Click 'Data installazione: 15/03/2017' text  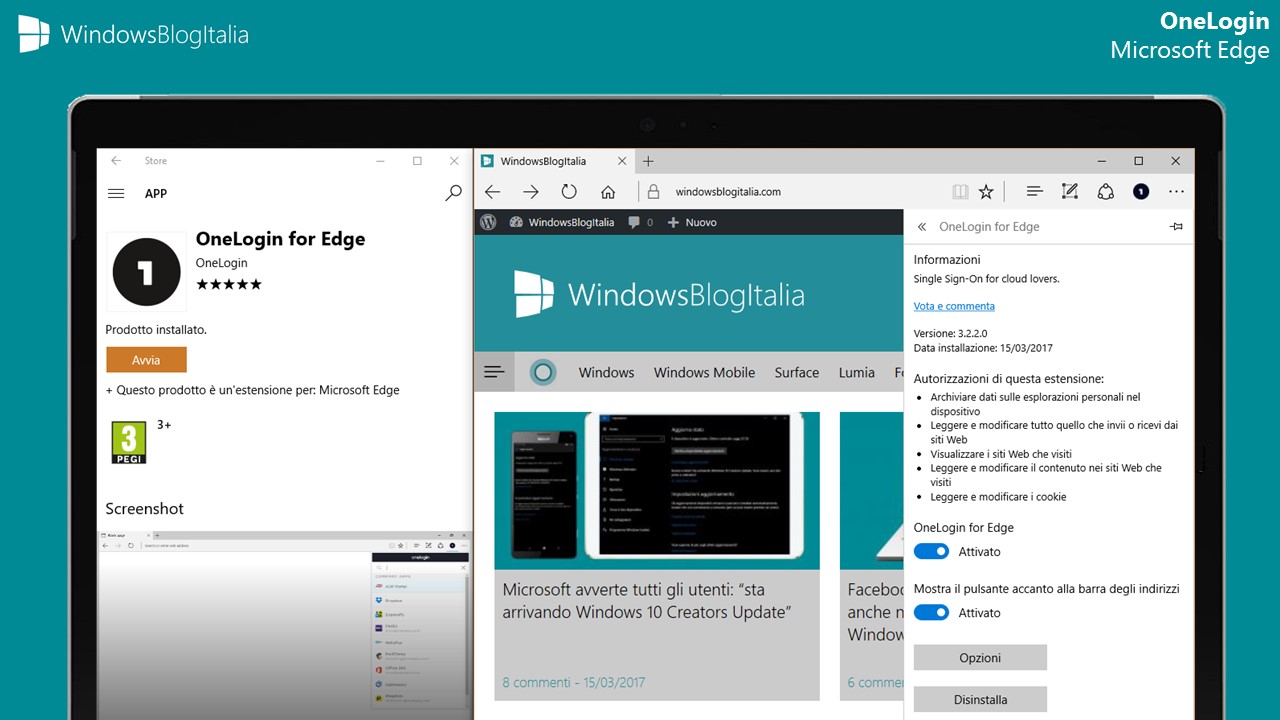point(983,348)
